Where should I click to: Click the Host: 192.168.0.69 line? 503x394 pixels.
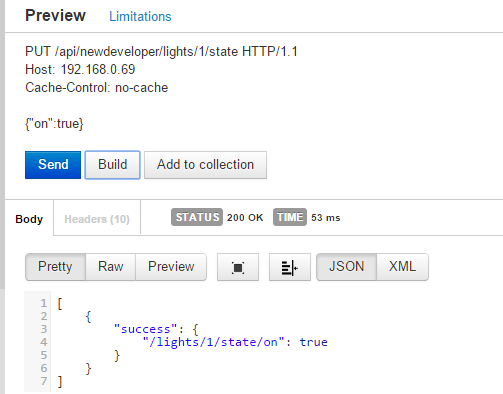coord(80,70)
